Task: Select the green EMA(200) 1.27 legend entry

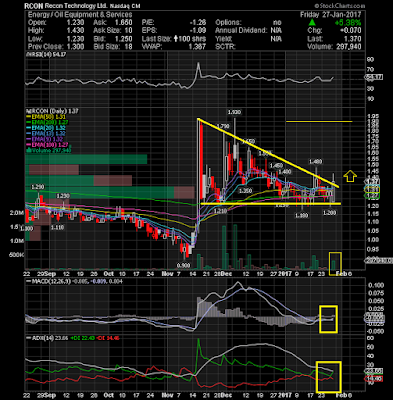Action: pyautogui.click(x=48, y=122)
